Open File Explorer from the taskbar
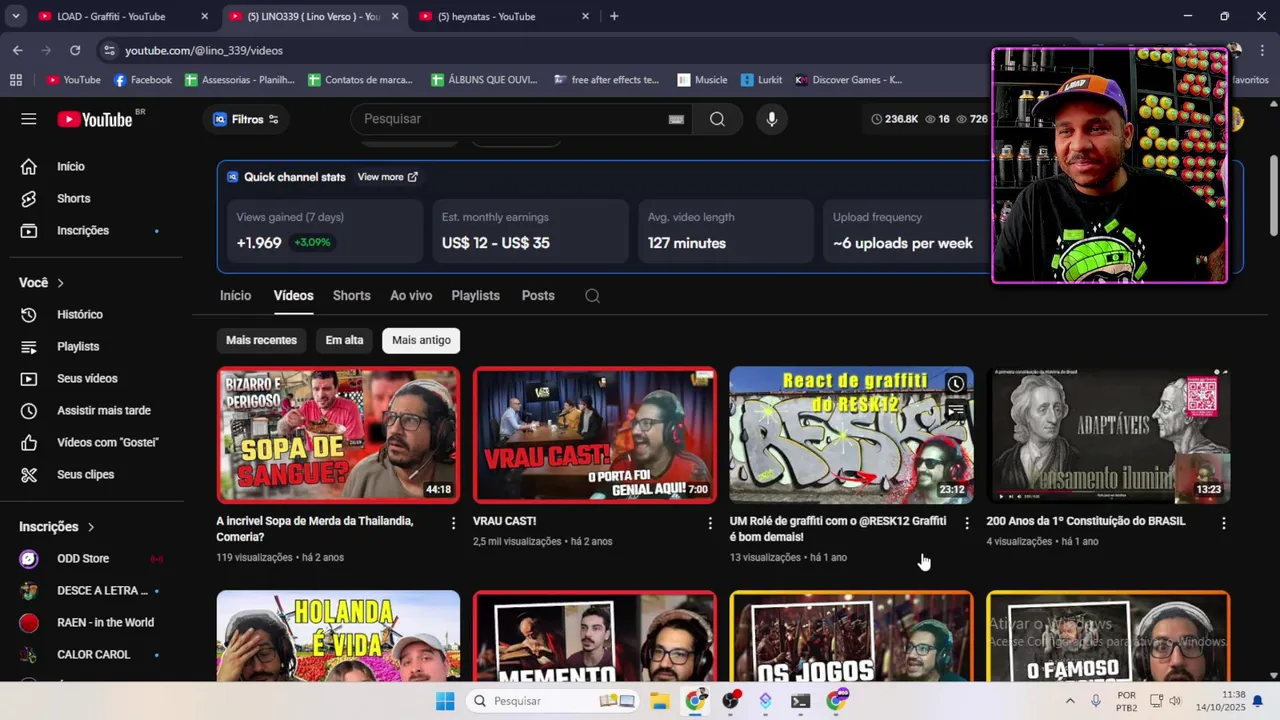Image resolution: width=1280 pixels, height=720 pixels. 660,701
